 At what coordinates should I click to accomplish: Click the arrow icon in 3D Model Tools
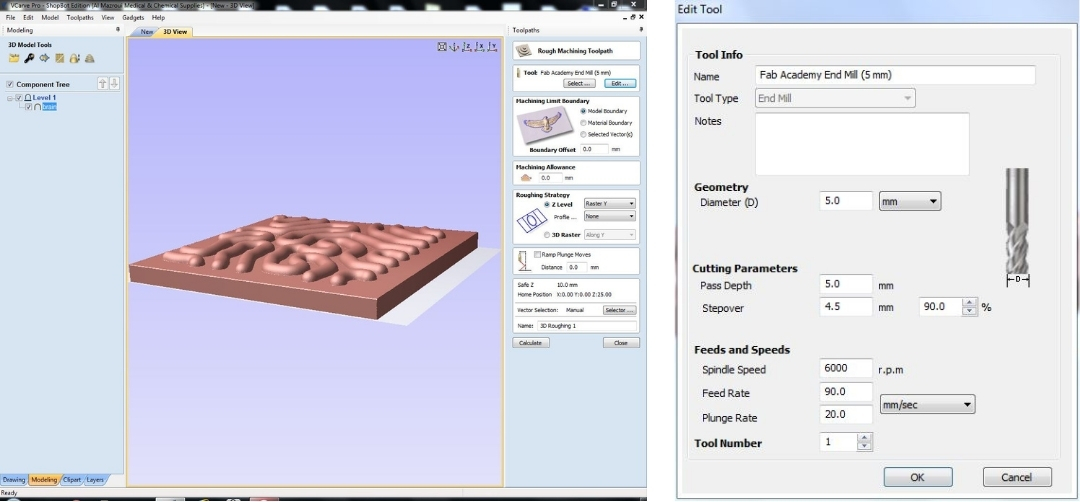coord(44,58)
